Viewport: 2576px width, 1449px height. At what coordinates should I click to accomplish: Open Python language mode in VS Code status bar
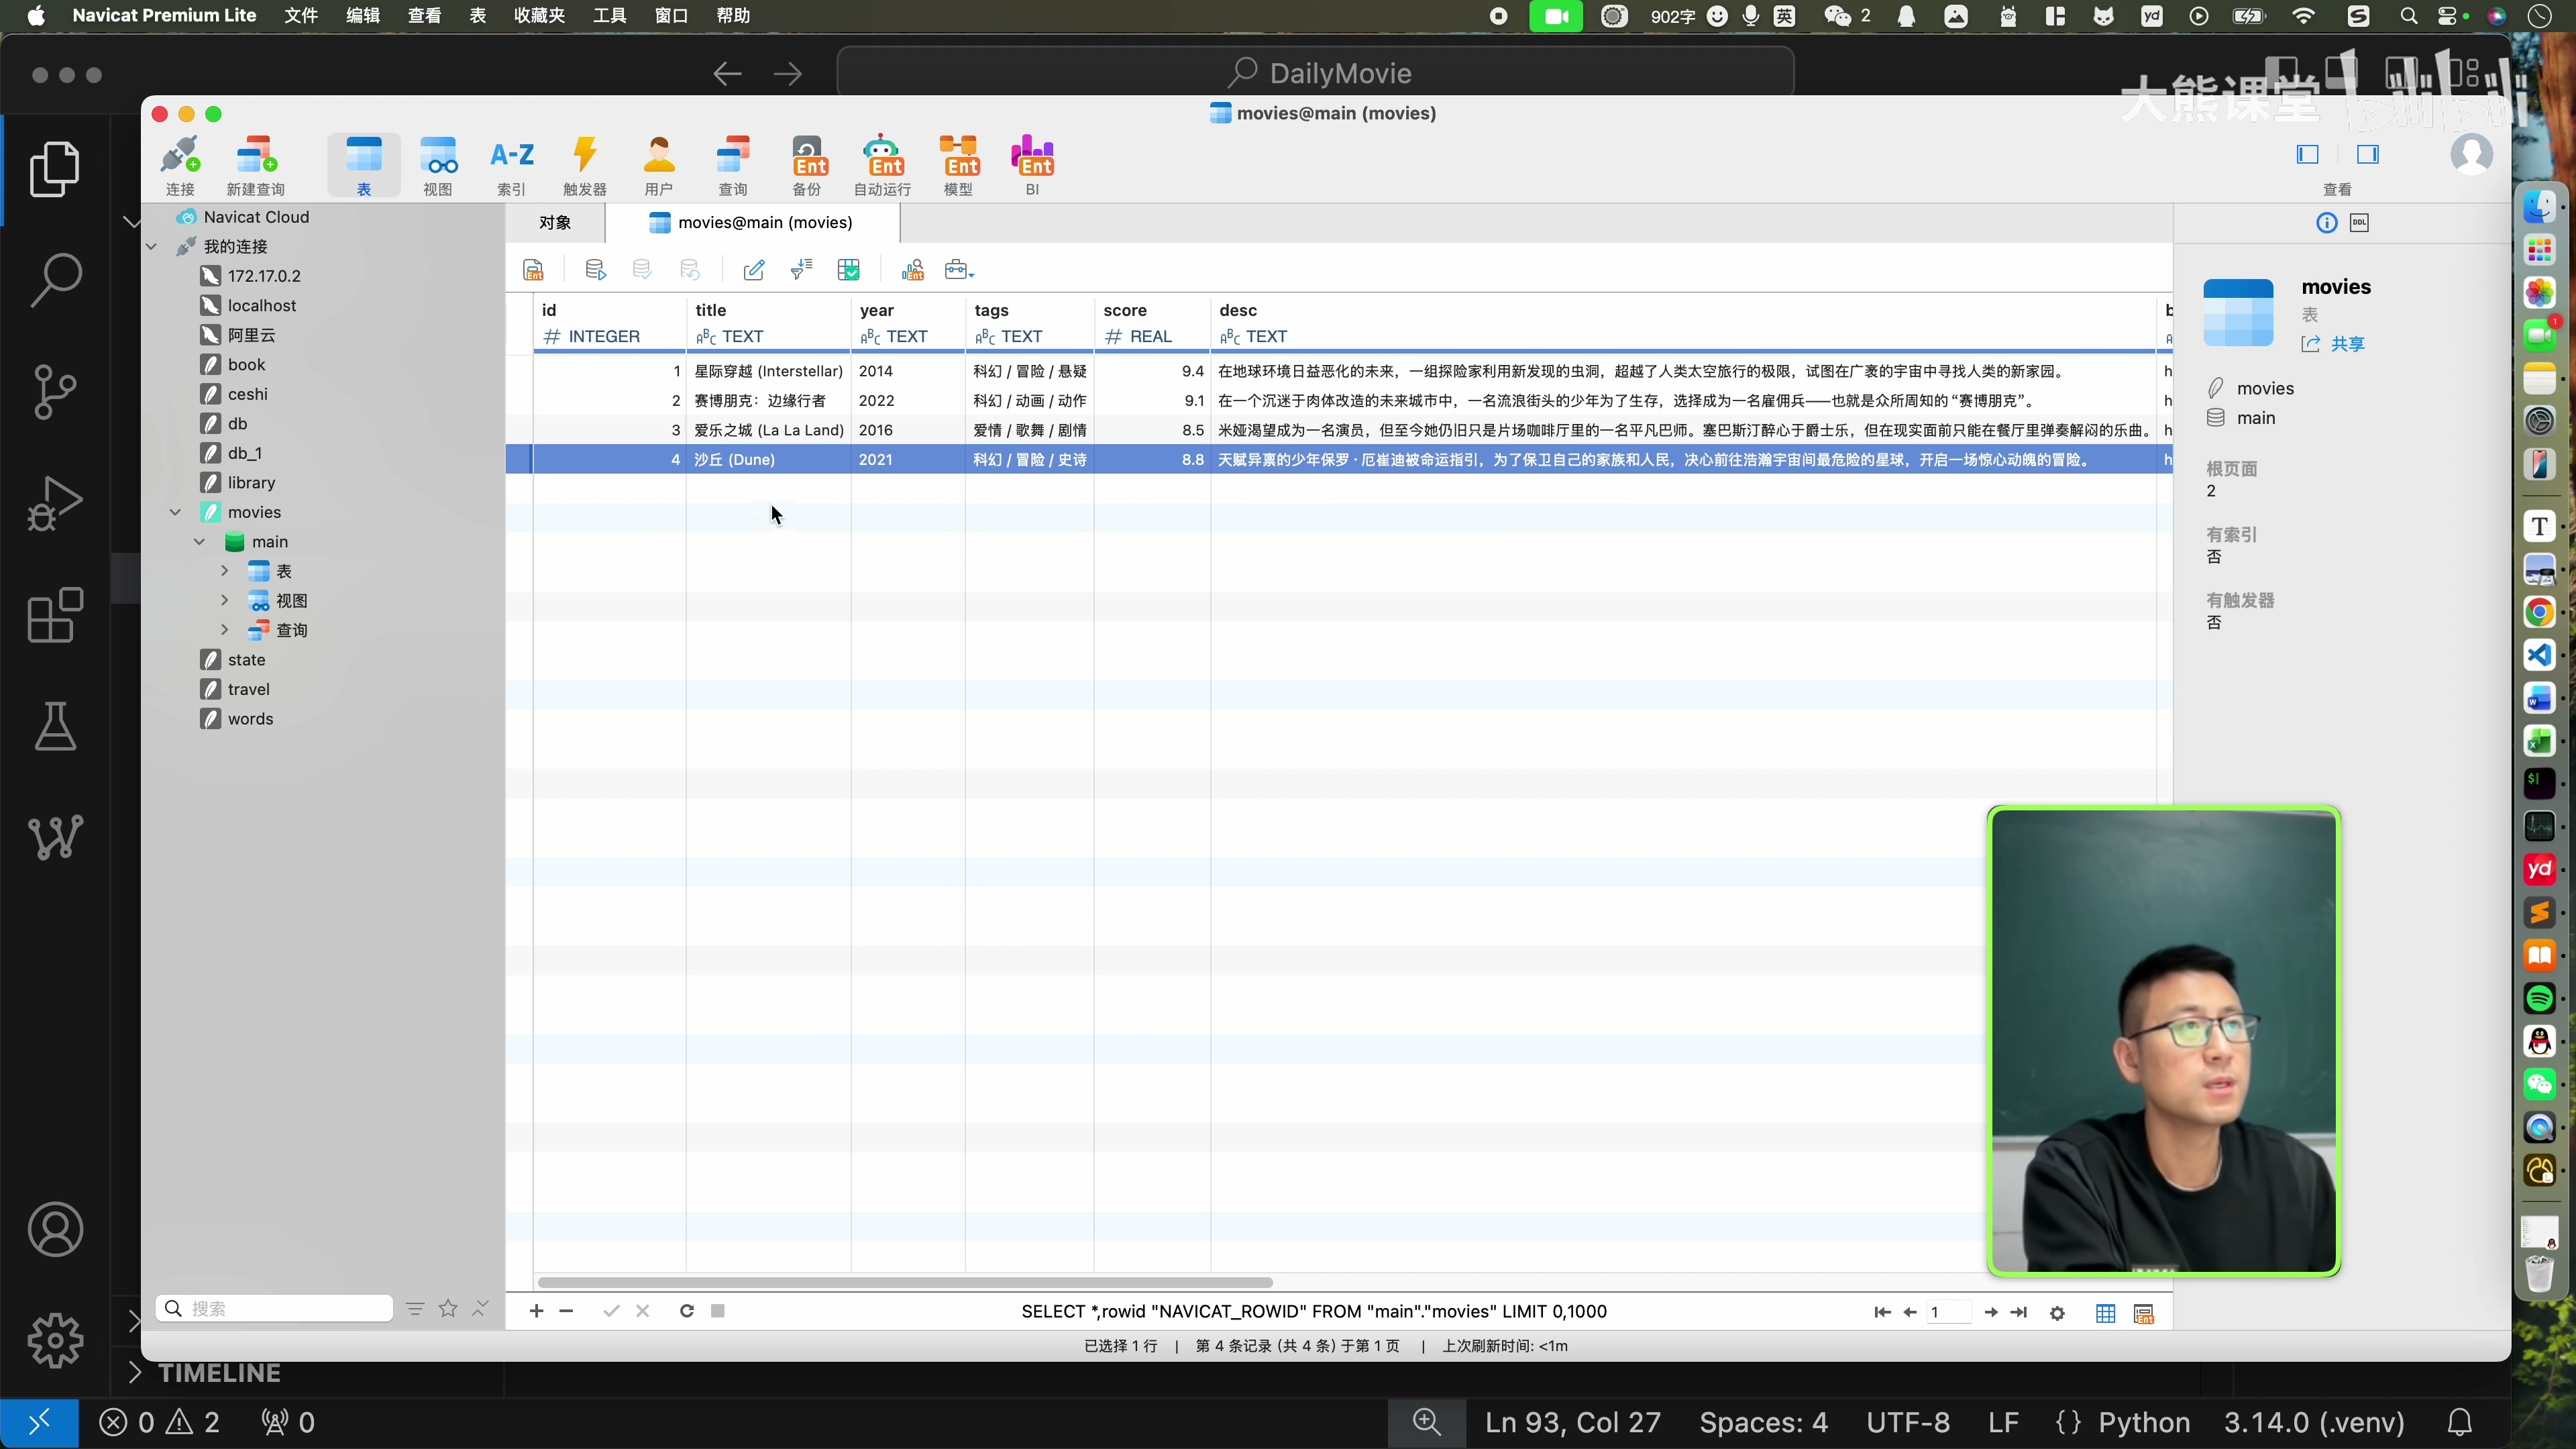(2143, 1423)
